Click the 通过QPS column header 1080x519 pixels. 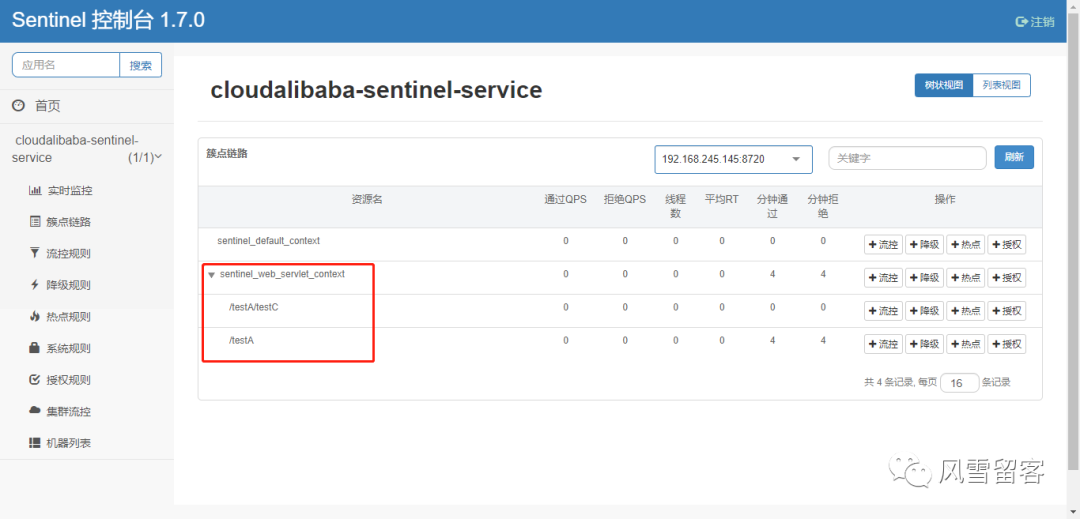(x=565, y=200)
